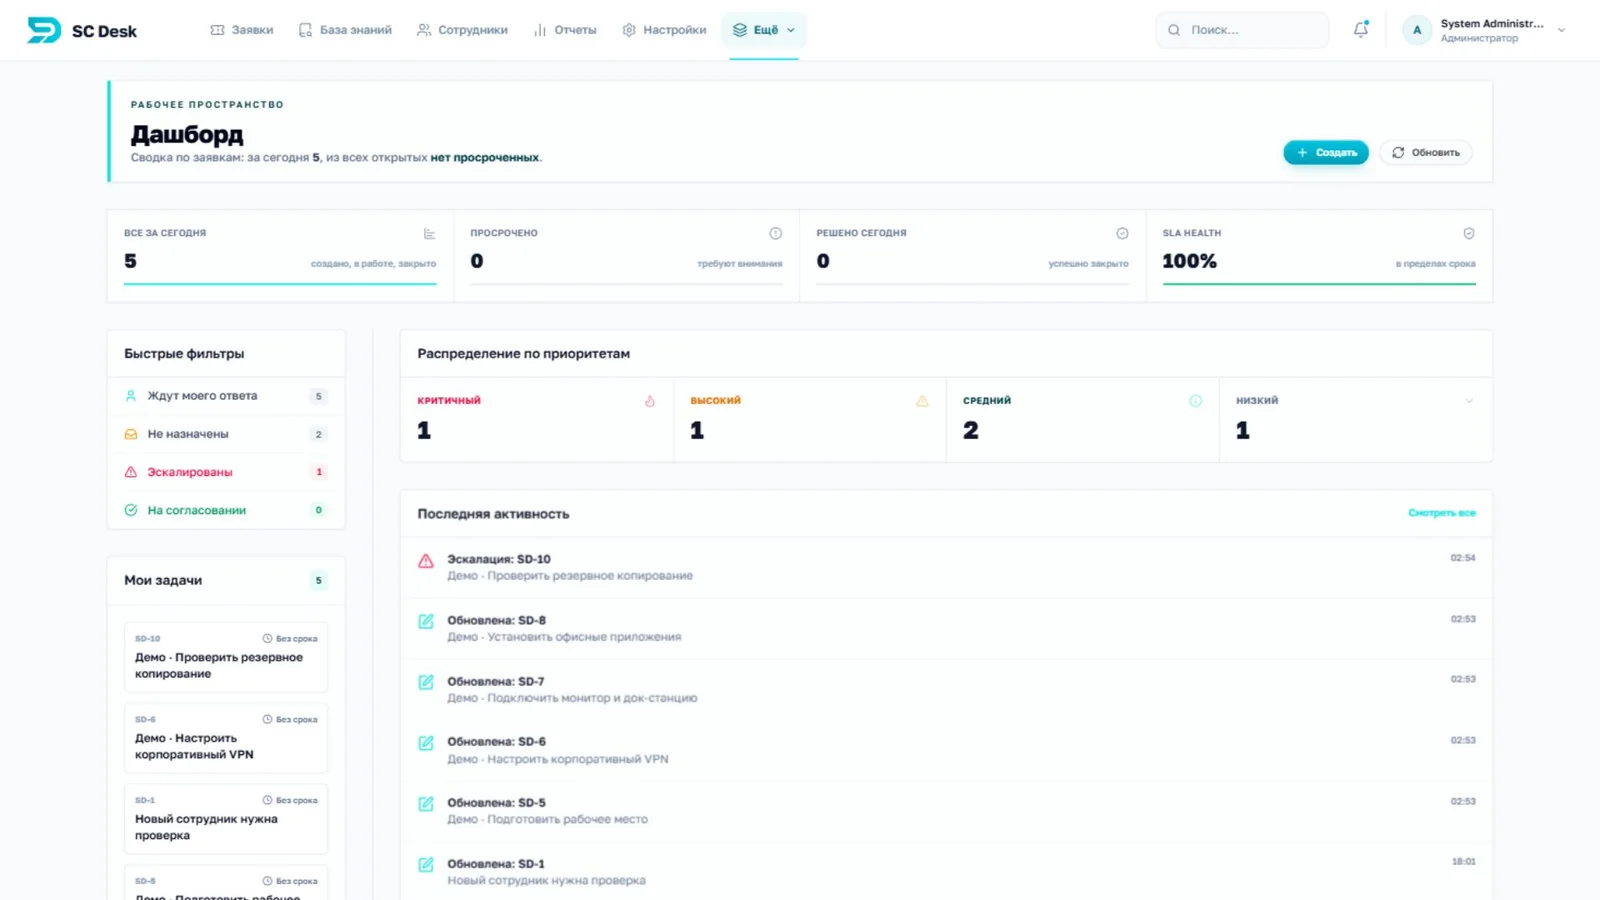Click the edit icon beside 'Обновлена: SD-8'

click(426, 622)
